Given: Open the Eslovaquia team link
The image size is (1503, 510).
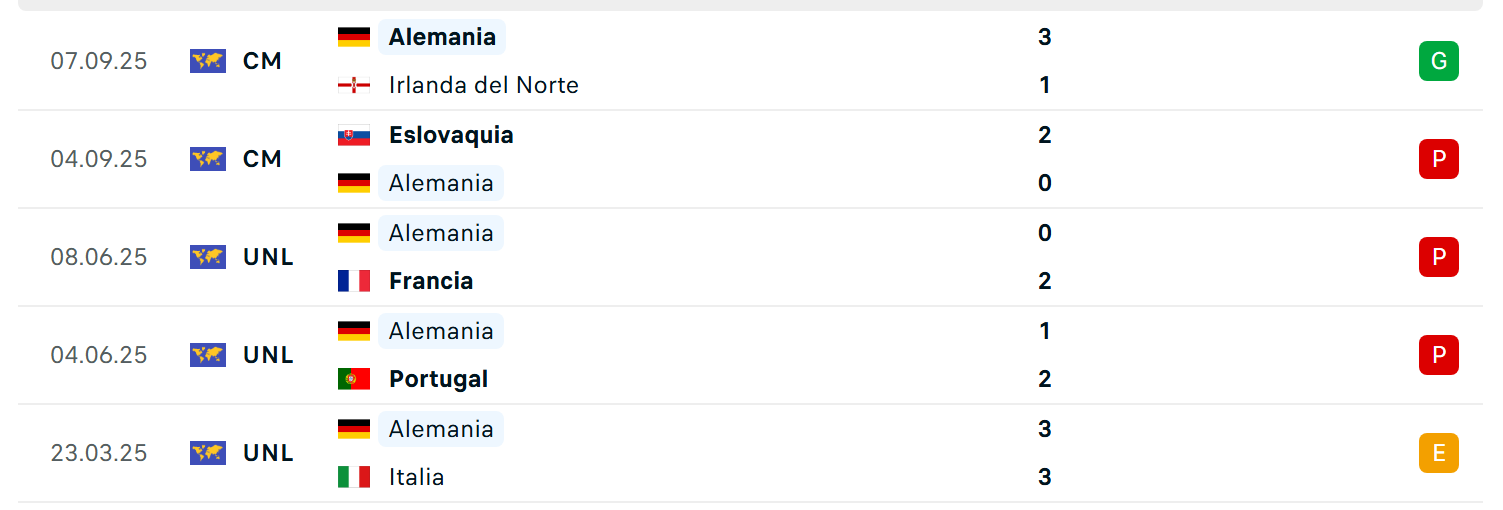Looking at the screenshot, I should coord(451,135).
